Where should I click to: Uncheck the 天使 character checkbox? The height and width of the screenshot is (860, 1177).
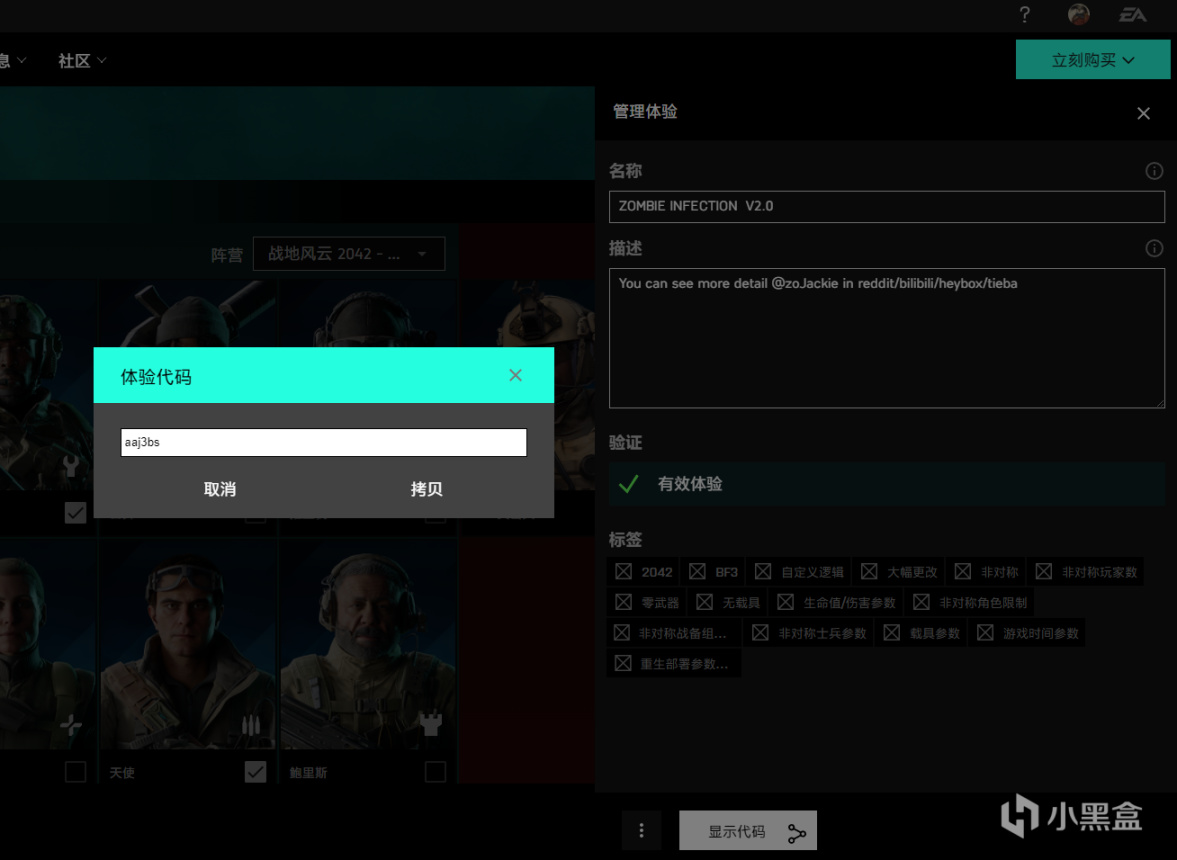click(255, 771)
